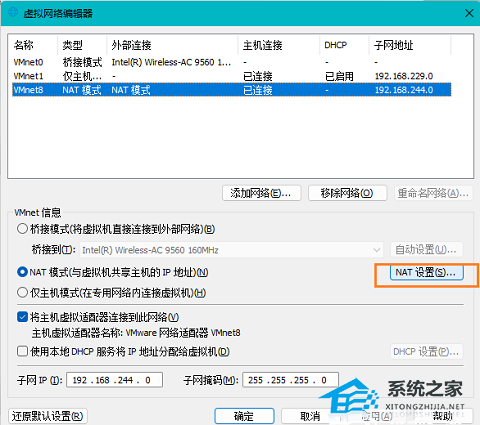Click the 主机连接 column header
The width and height of the screenshot is (480, 425).
point(279,45)
